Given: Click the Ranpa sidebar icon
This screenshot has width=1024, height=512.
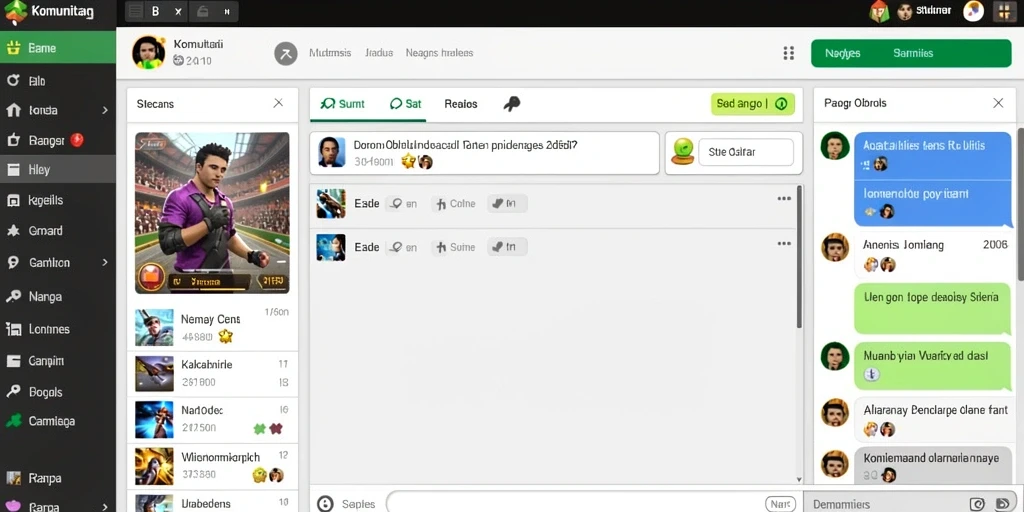Looking at the screenshot, I should pos(13,478).
